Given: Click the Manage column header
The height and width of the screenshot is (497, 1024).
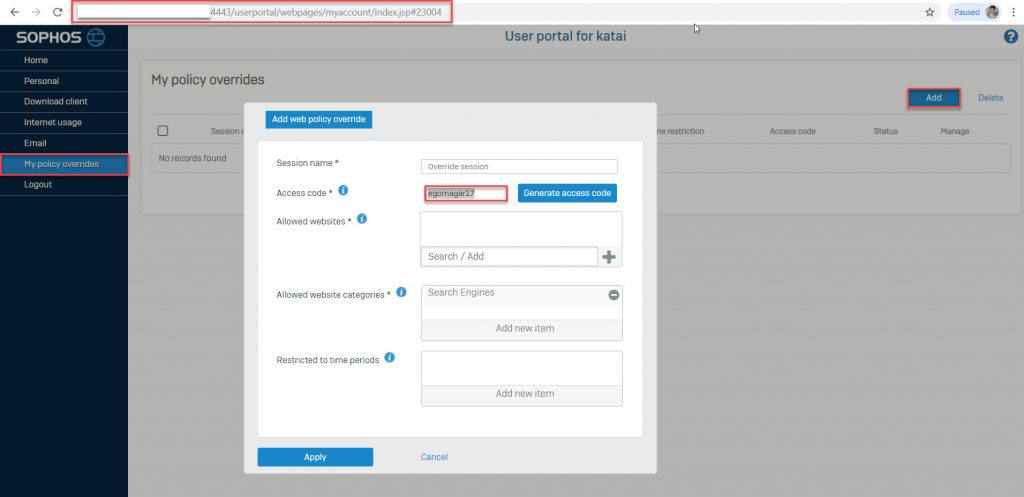Looking at the screenshot, I should pos(955,131).
